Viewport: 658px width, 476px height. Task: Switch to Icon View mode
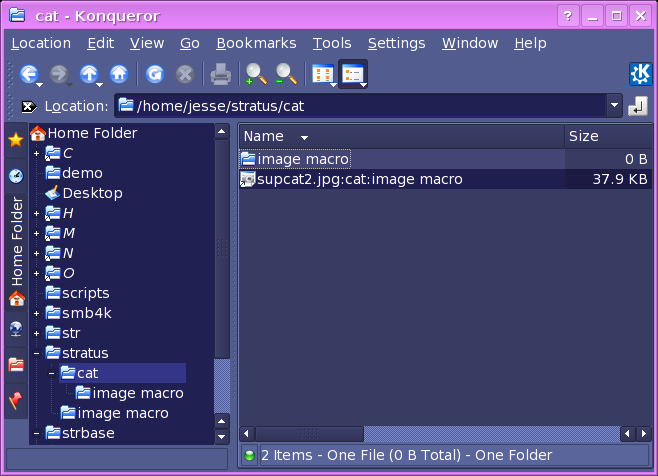click(x=322, y=74)
